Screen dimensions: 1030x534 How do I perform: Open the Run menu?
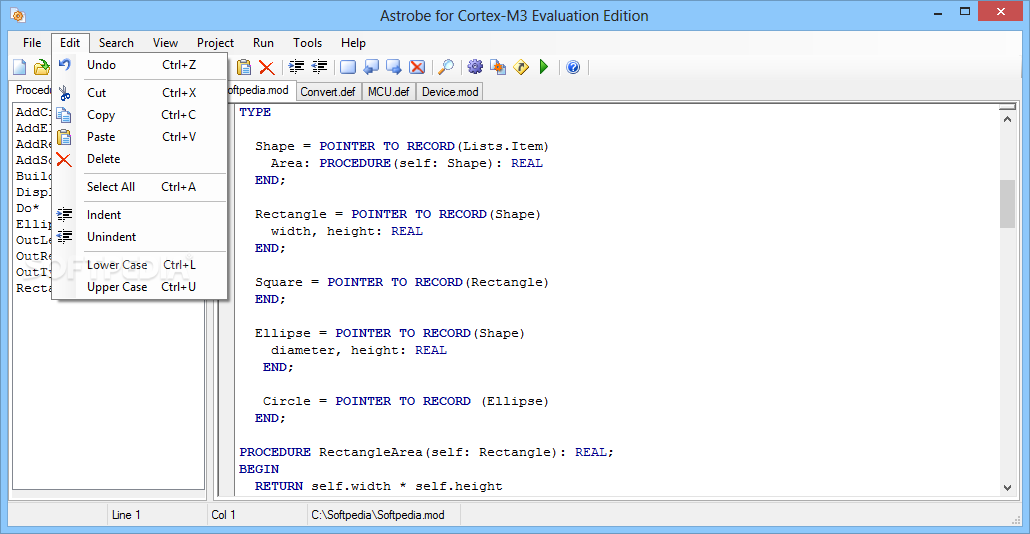[263, 43]
